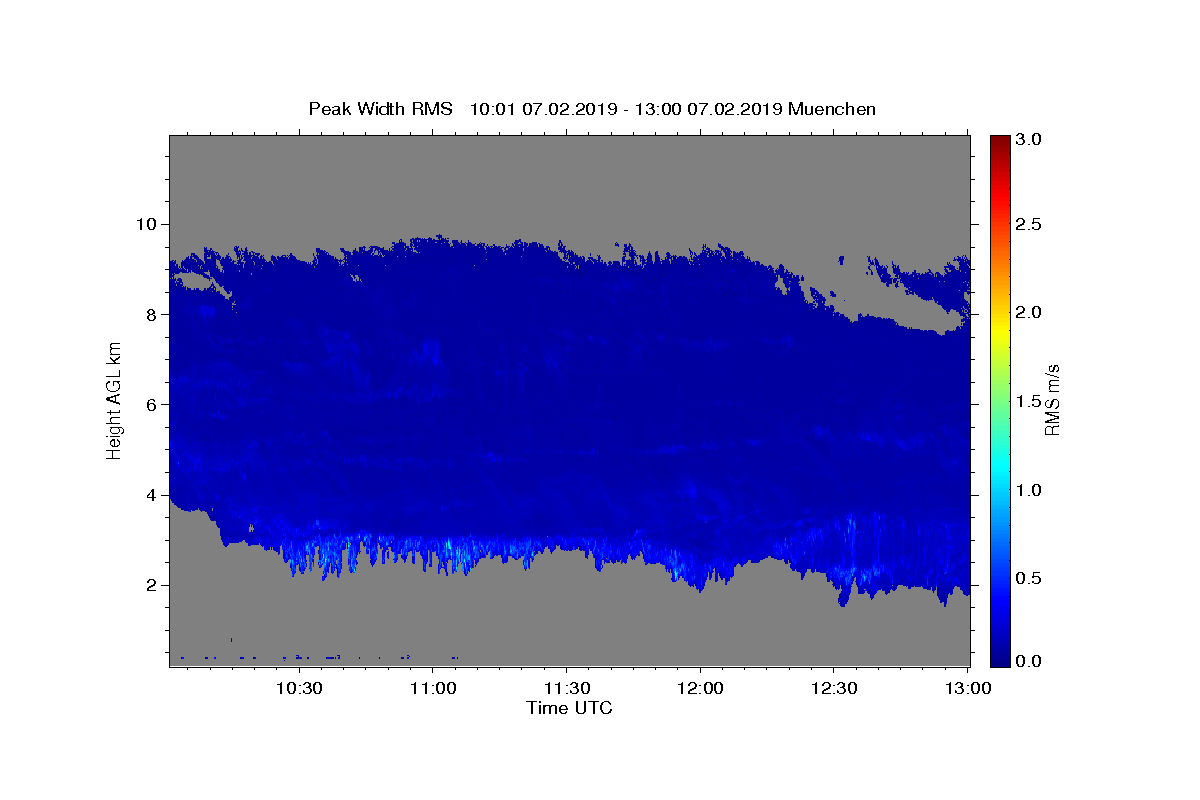The image size is (1200, 800).
Task: Pick the dark blue bottom of colorbar
Action: (999, 660)
